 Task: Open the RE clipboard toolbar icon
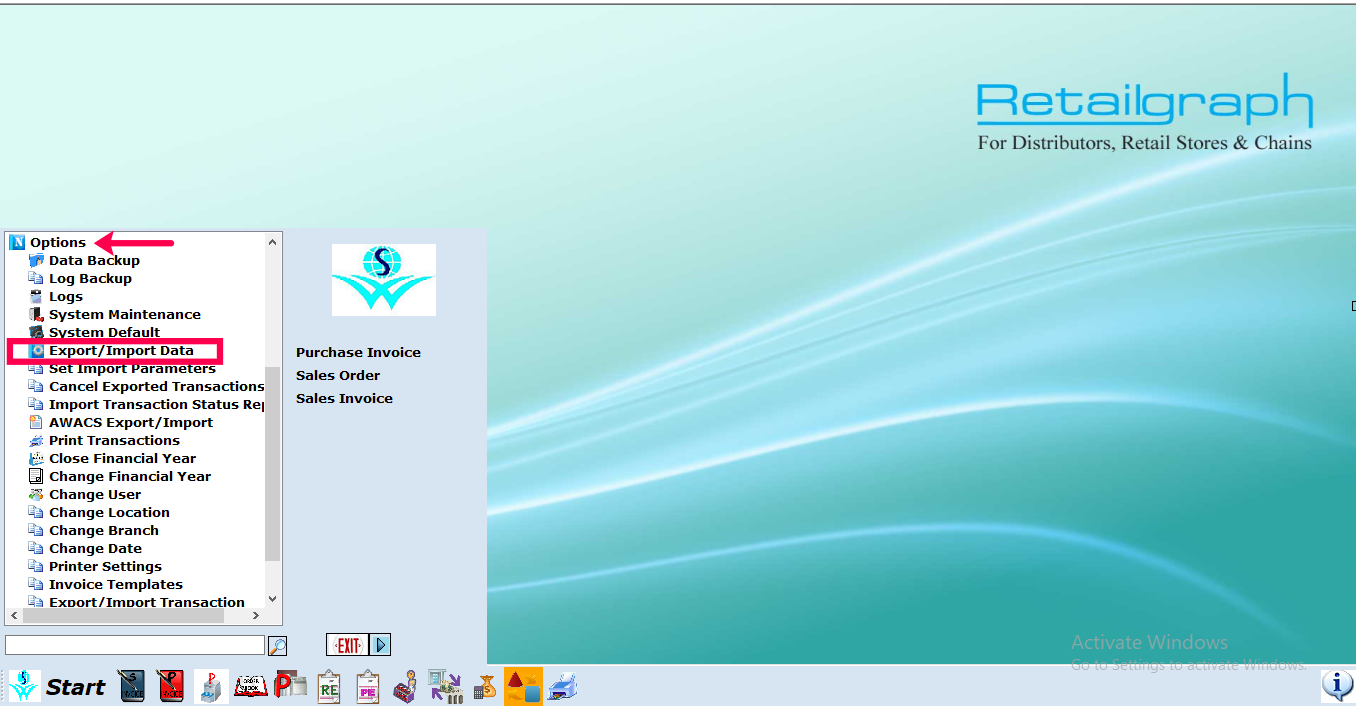tap(329, 686)
